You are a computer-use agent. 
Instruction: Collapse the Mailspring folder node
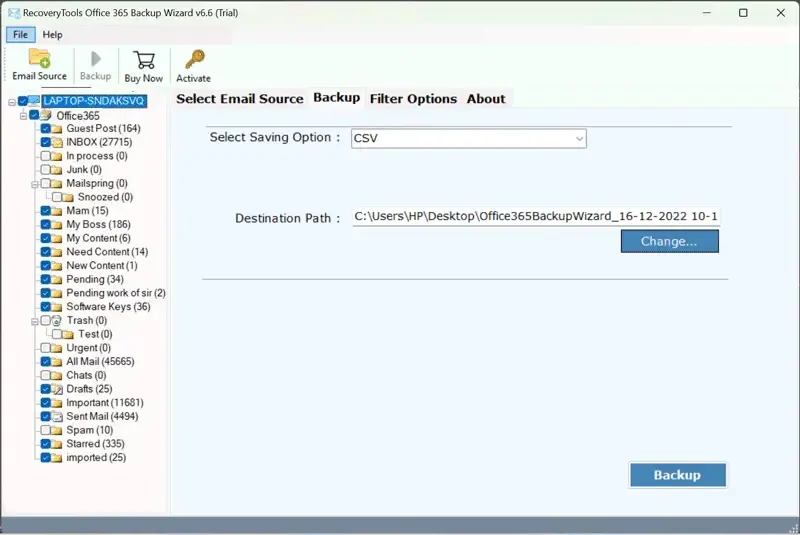point(35,184)
